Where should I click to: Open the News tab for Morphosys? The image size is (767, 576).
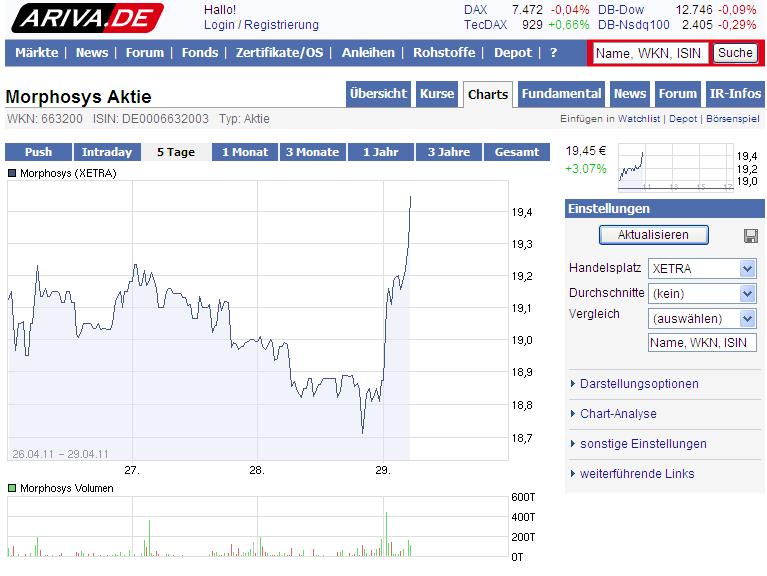click(x=630, y=94)
